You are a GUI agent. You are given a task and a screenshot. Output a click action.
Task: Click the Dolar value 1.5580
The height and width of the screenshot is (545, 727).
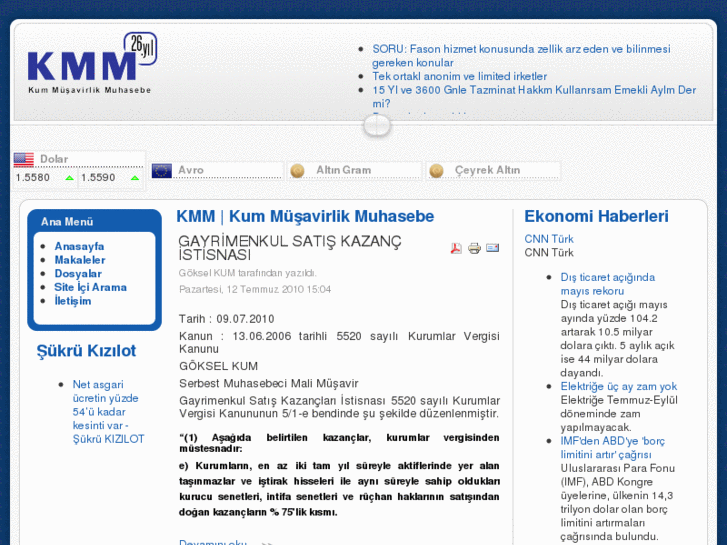click(x=32, y=178)
